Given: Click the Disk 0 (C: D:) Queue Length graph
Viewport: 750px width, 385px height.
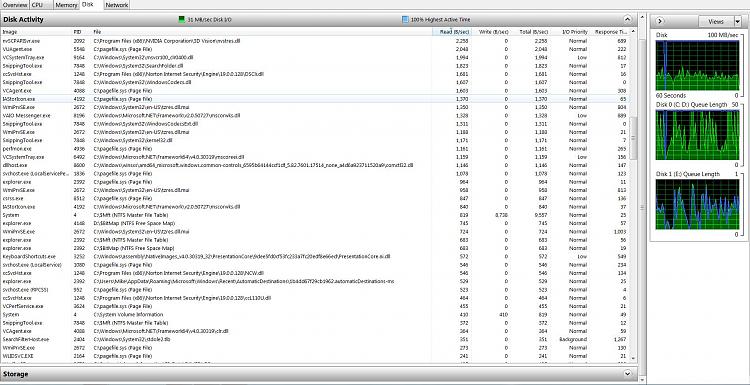Looking at the screenshot, I should (697, 135).
